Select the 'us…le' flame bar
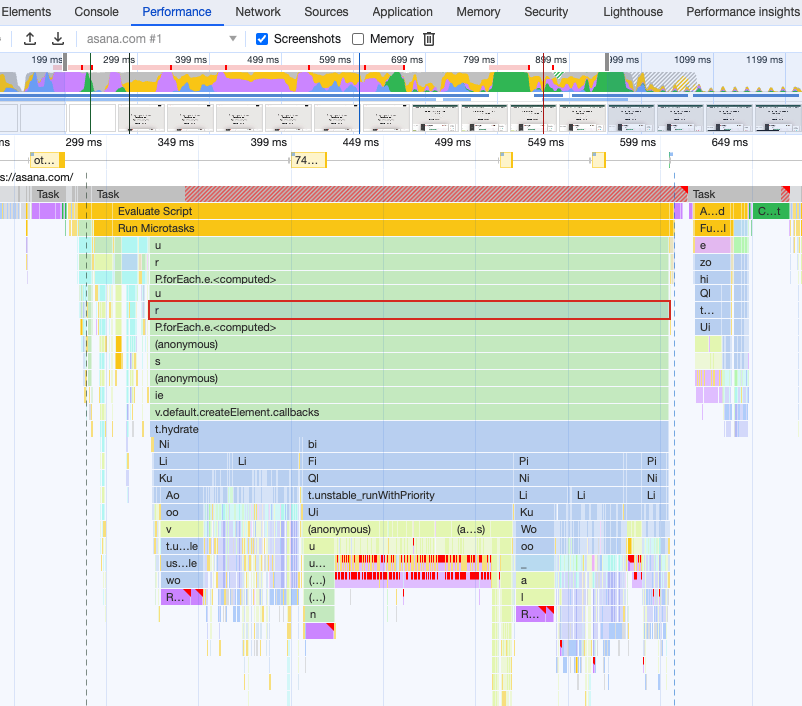 tap(181, 563)
